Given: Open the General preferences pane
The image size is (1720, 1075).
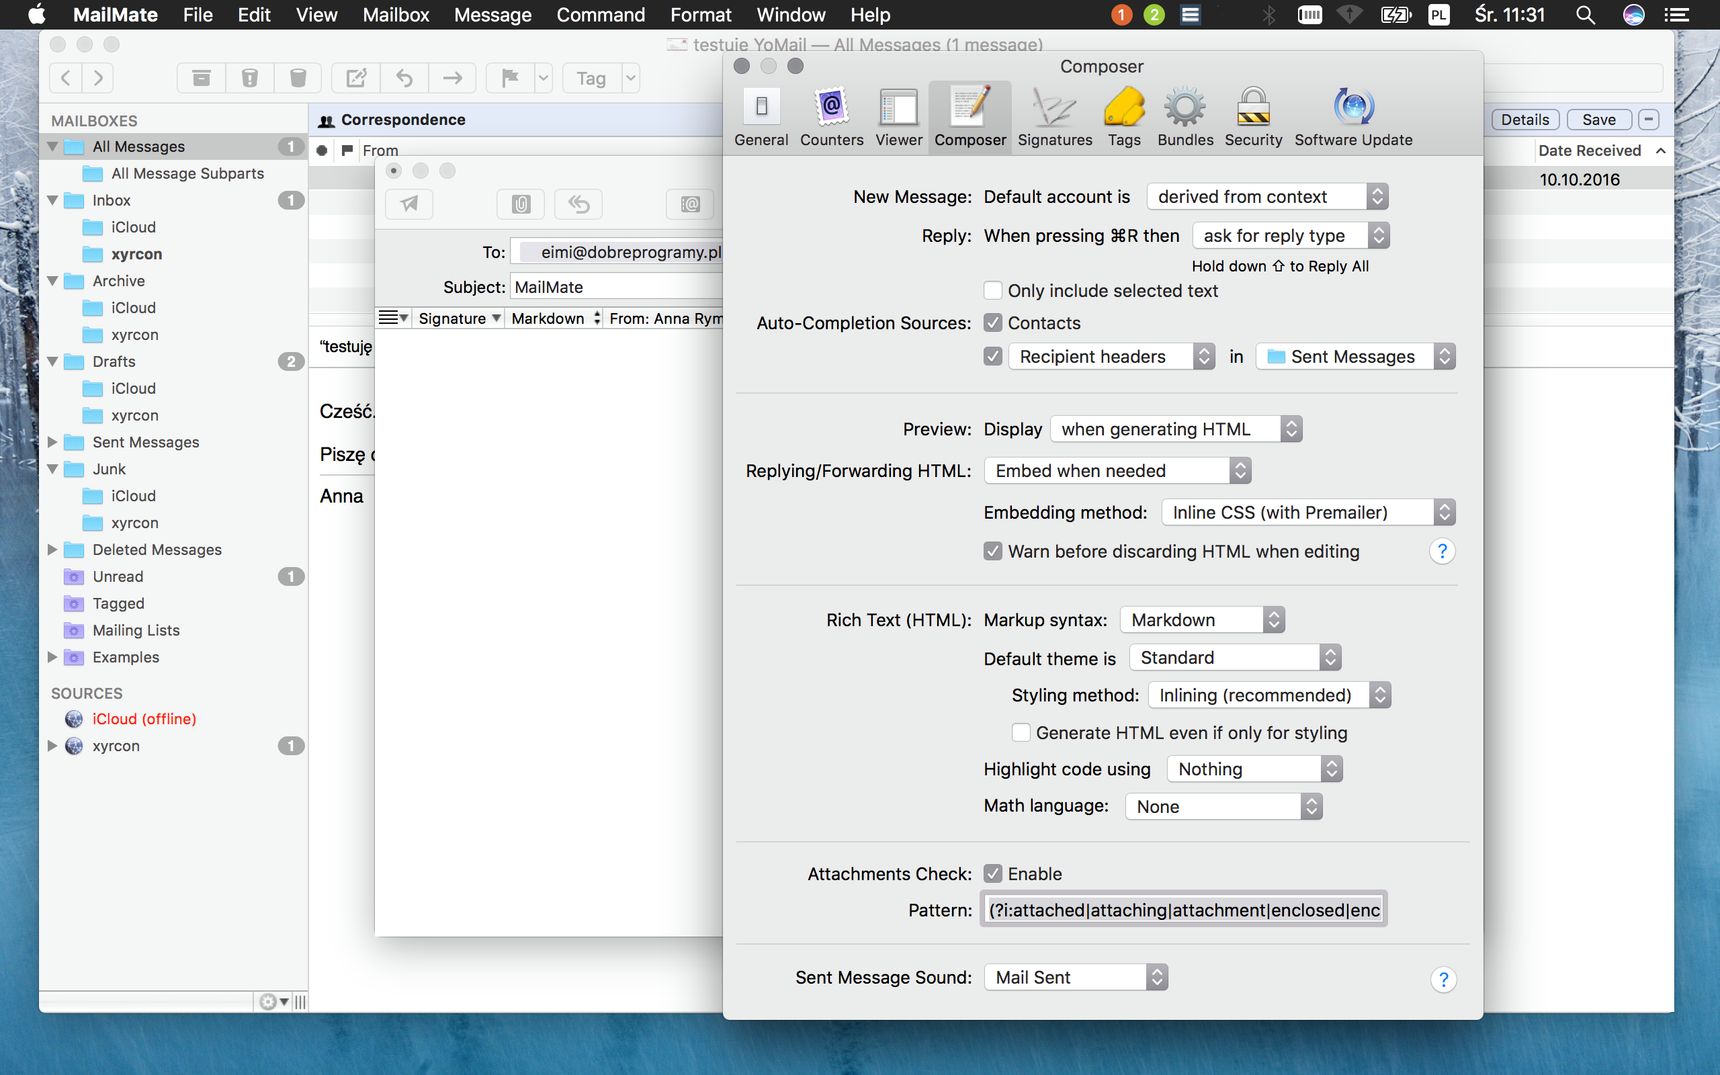Looking at the screenshot, I should [761, 117].
